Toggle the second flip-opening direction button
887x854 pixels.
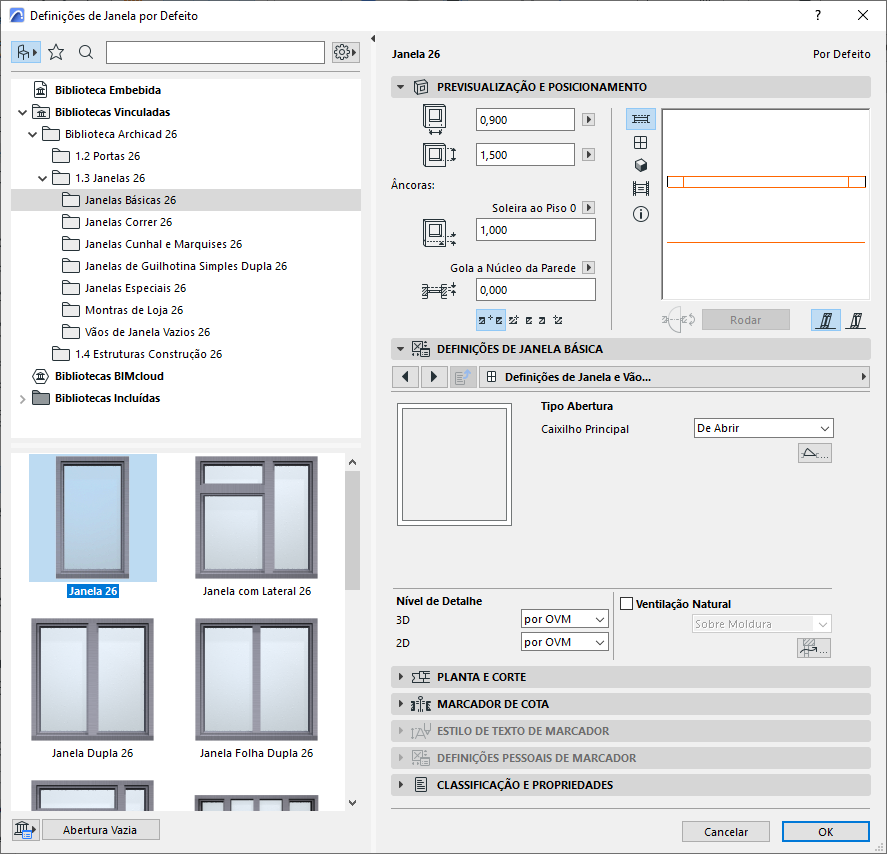click(856, 320)
